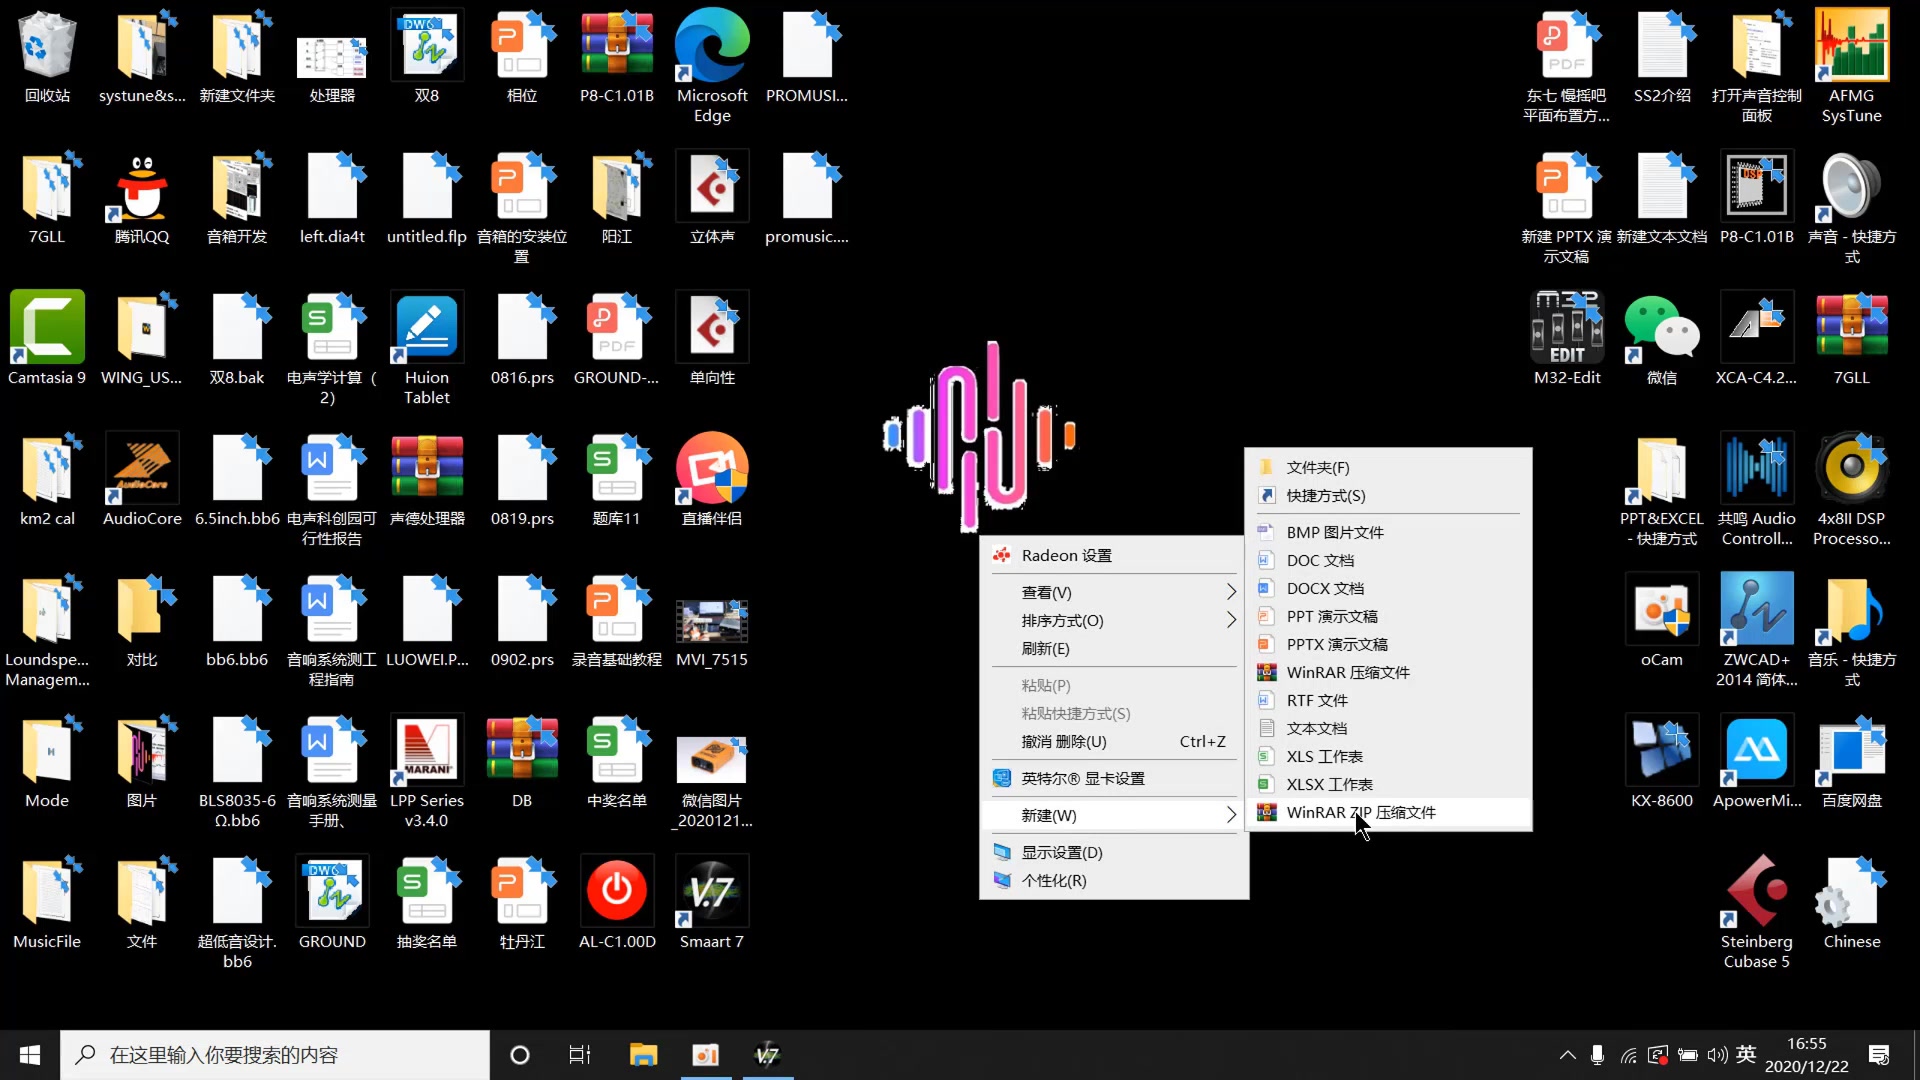Select the AFMG SysTune desktop icon
The height and width of the screenshot is (1080, 1920).
(1851, 46)
